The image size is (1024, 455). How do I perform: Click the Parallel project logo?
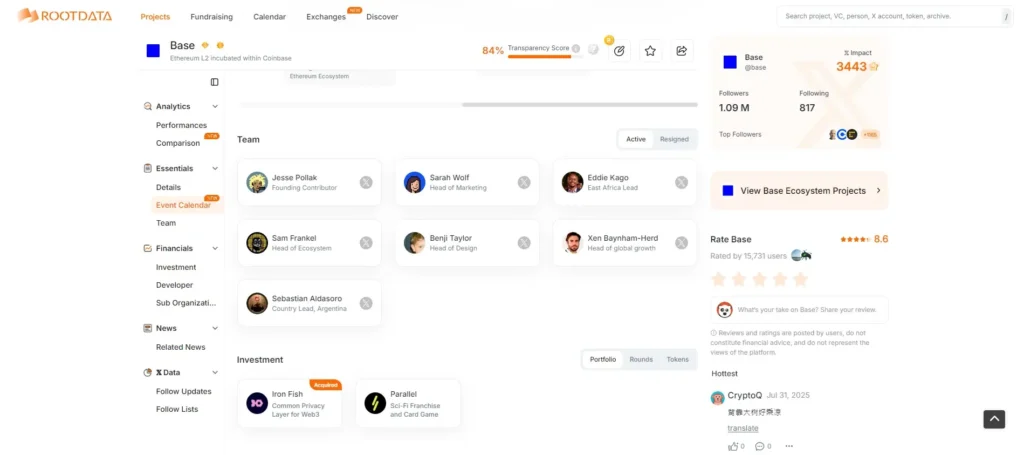375,403
